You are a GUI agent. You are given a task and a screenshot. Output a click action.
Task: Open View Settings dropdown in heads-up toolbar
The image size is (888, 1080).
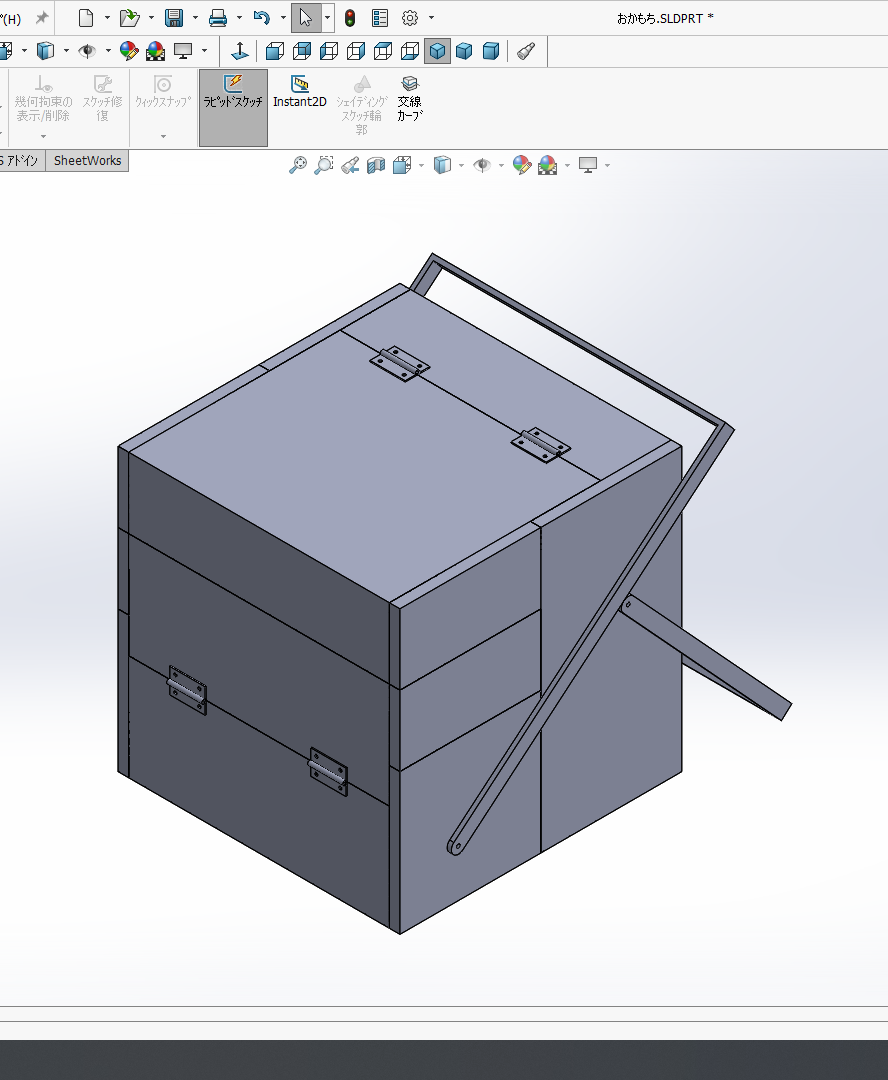pyautogui.click(x=607, y=165)
